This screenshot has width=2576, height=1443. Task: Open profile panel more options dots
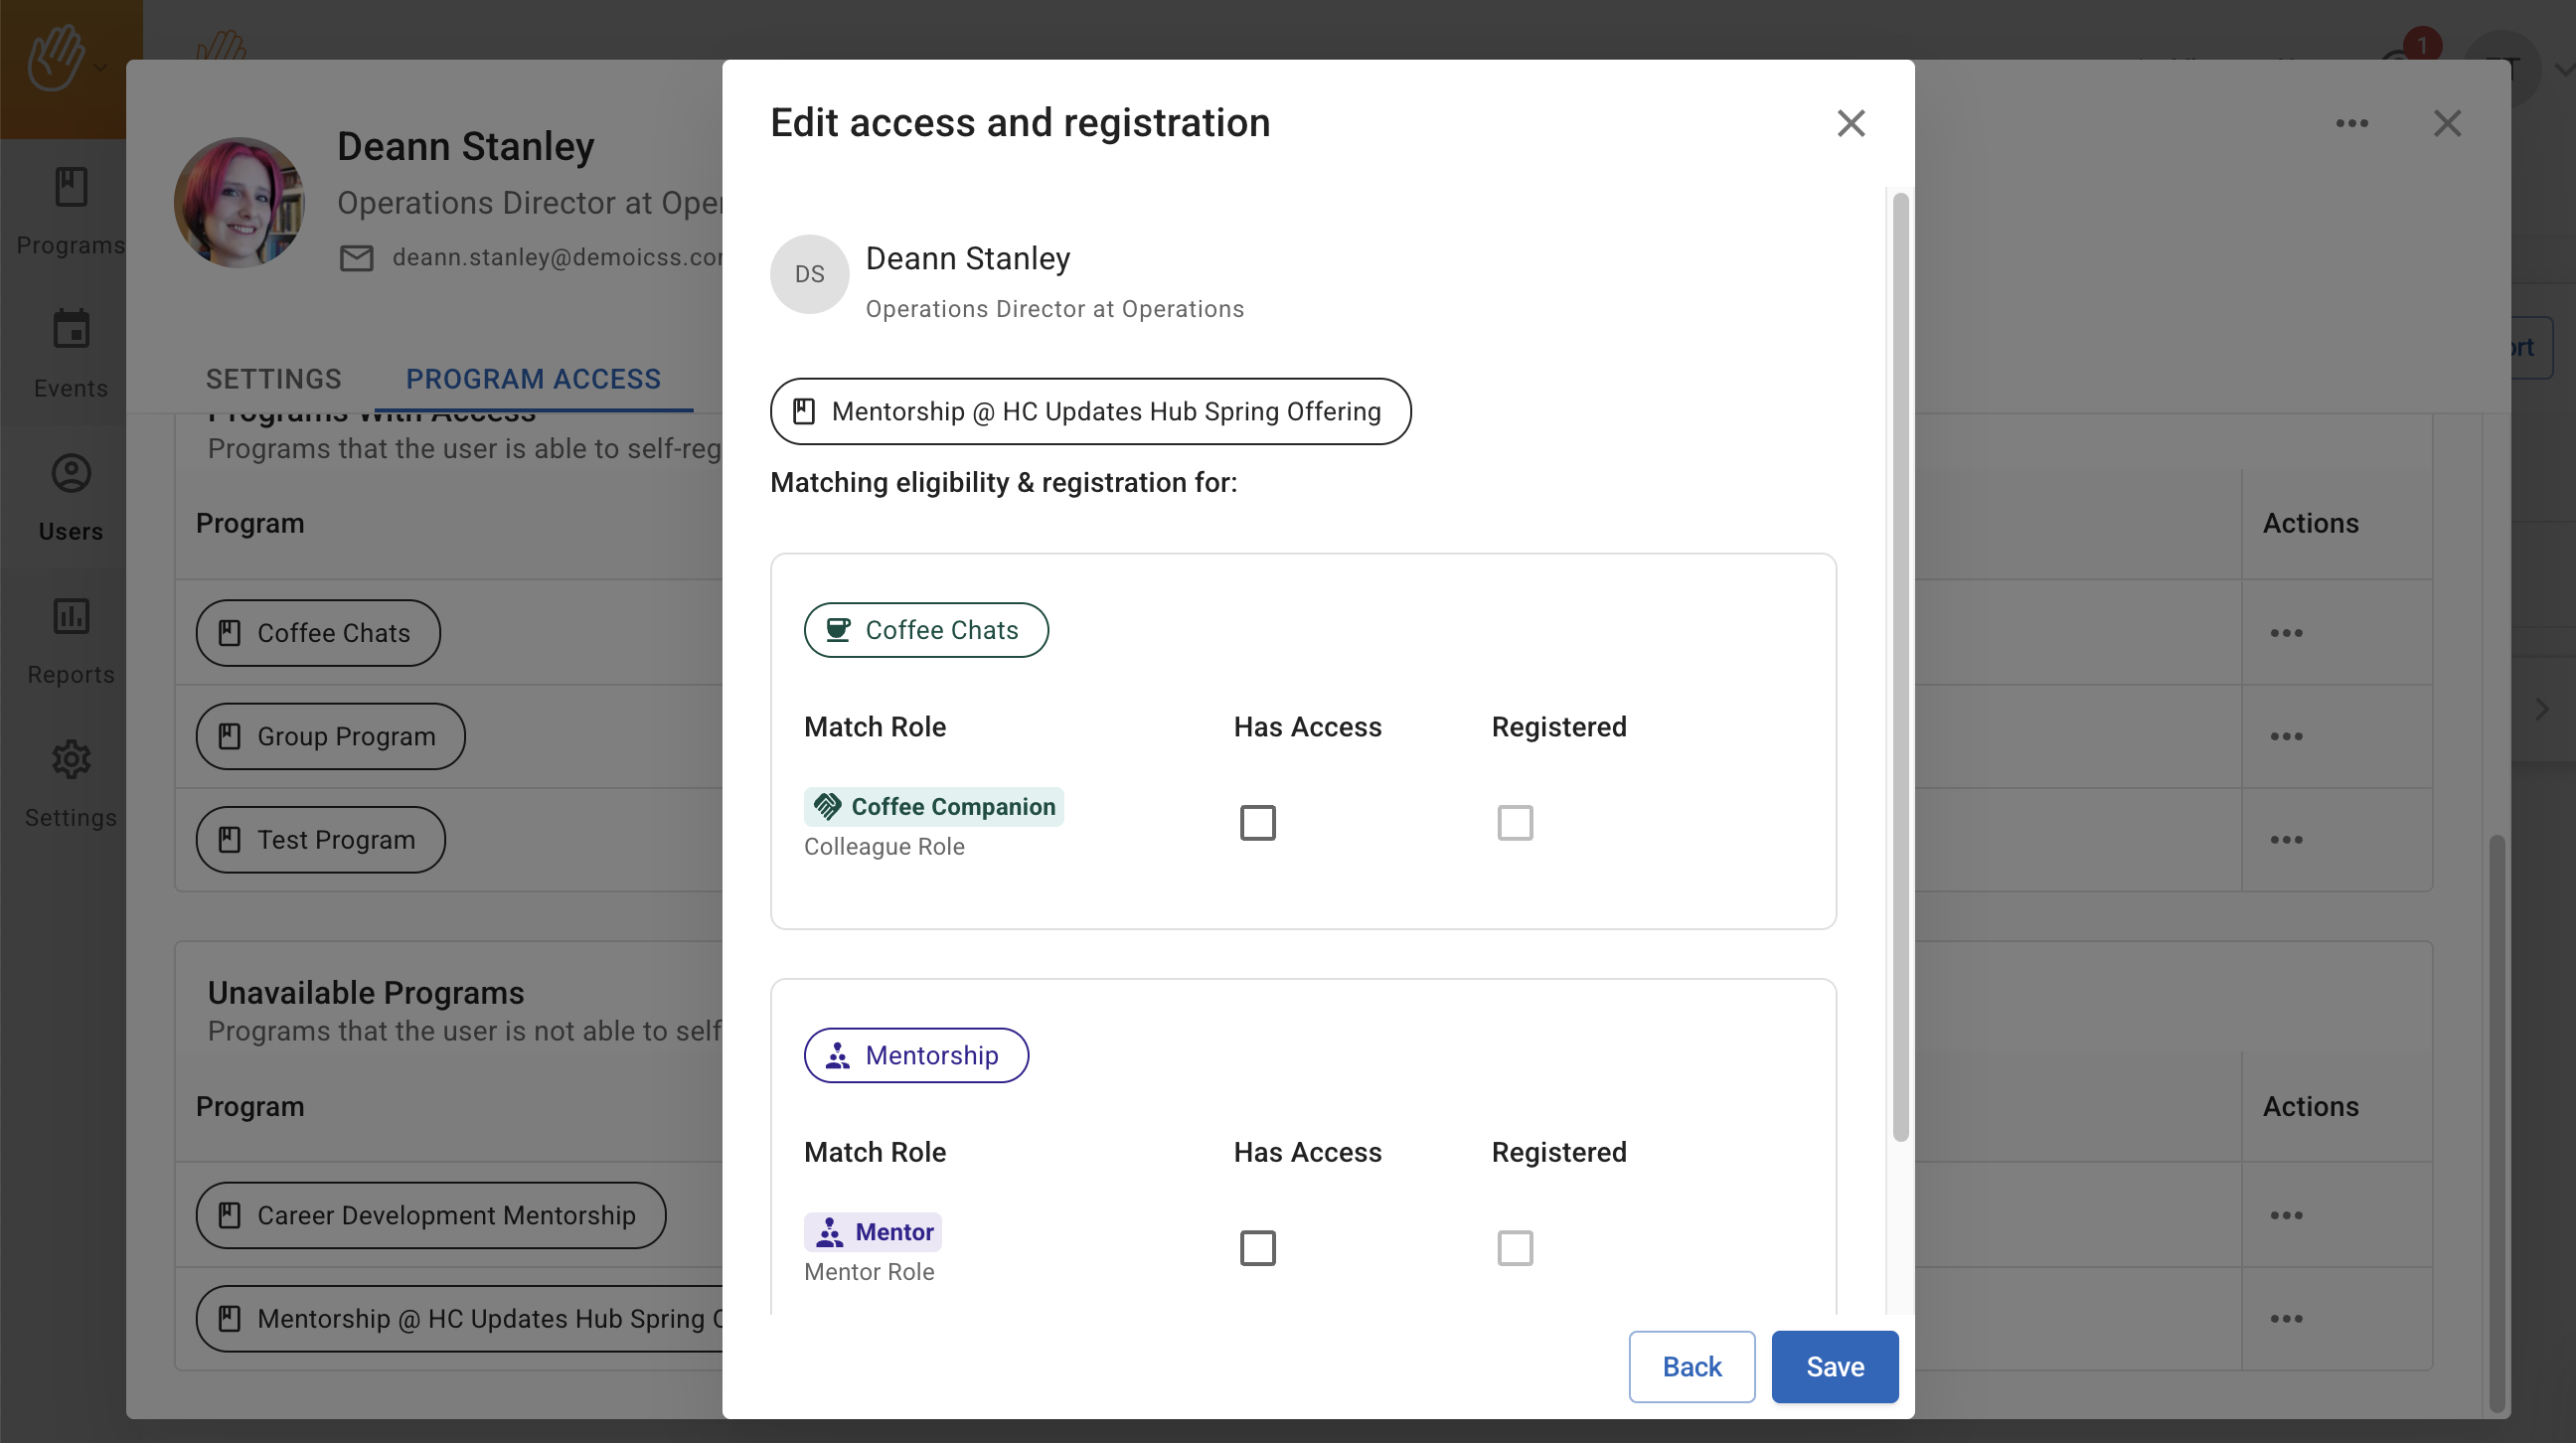tap(2351, 123)
